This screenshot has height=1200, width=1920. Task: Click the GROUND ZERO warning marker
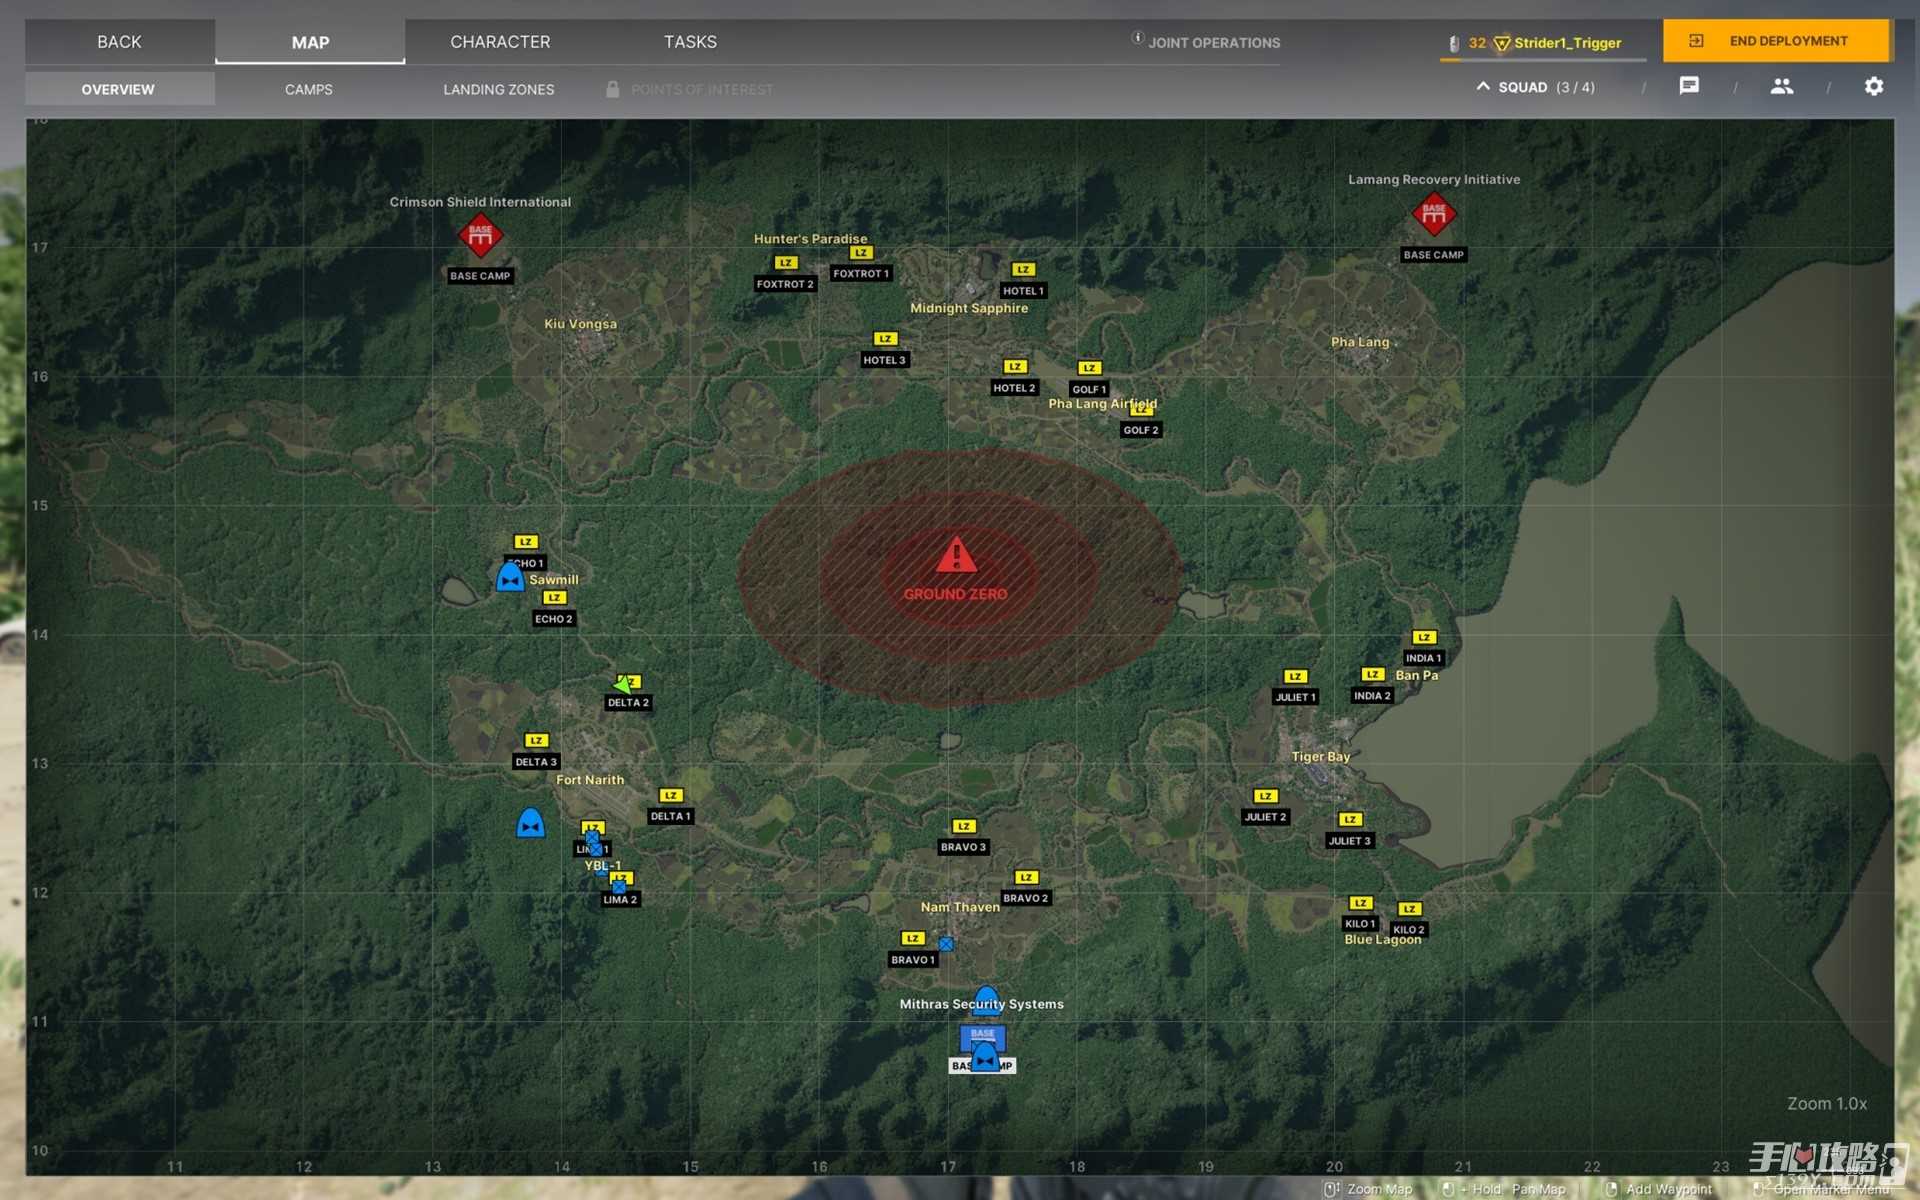click(x=956, y=554)
